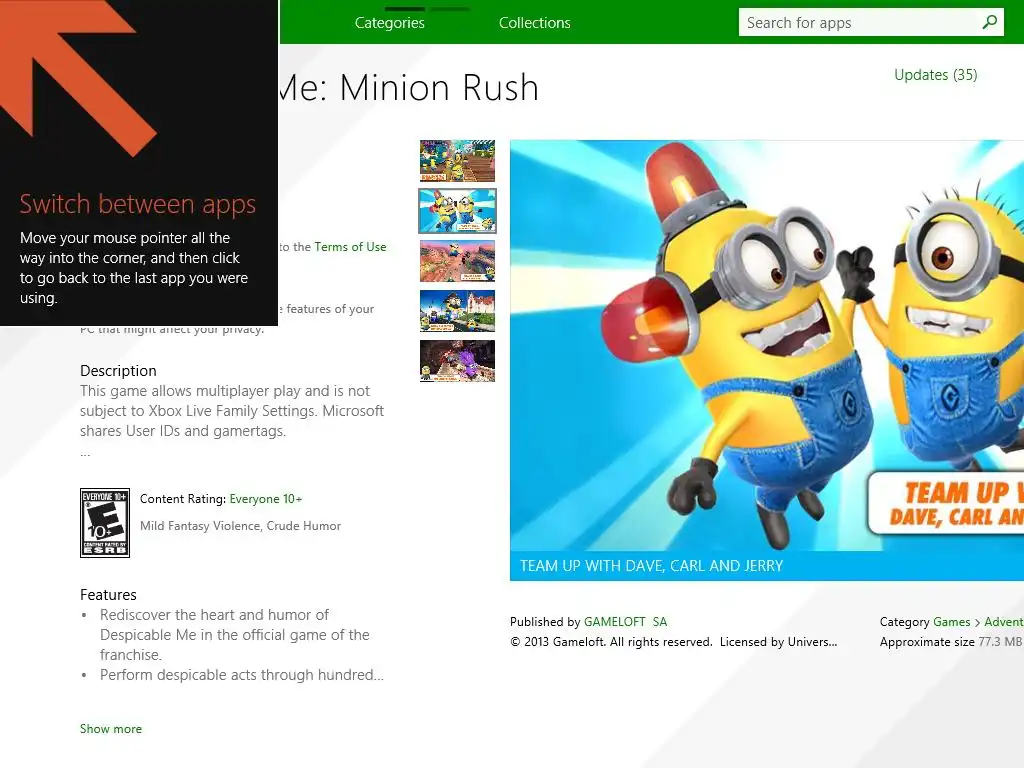Click the copyright '© 2013 Gameloft' text

[673, 642]
